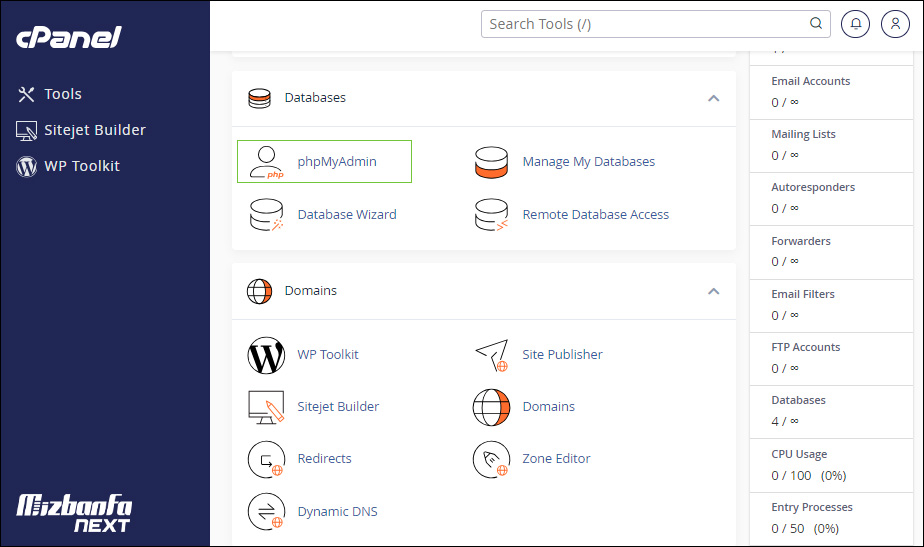The width and height of the screenshot is (924, 547).
Task: Click Autoresponders statistic label
Action: [813, 187]
